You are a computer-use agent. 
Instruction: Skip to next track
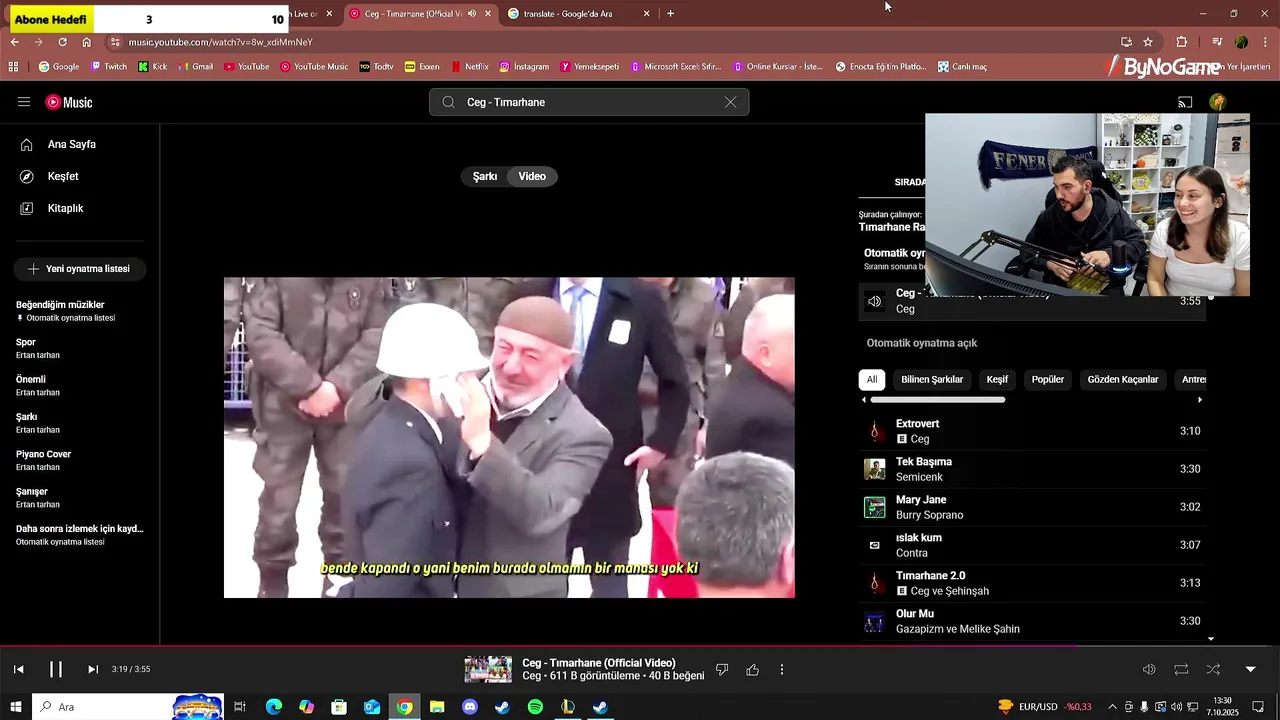[x=93, y=669]
